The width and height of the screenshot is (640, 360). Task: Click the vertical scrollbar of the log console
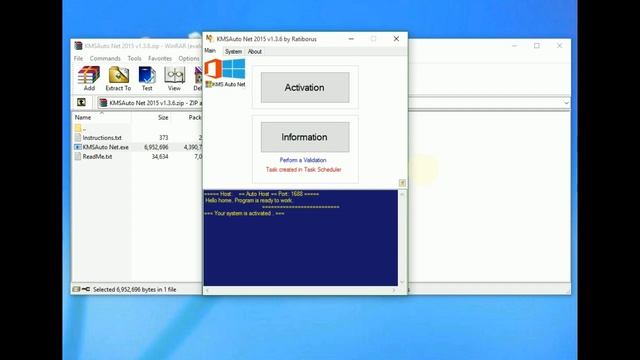click(402, 238)
